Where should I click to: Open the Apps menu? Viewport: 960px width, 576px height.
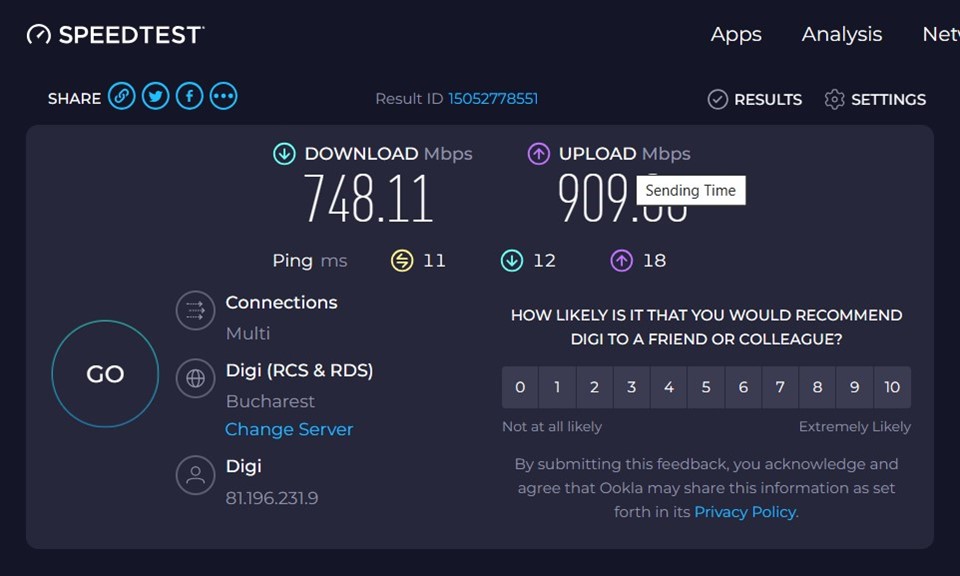[736, 34]
